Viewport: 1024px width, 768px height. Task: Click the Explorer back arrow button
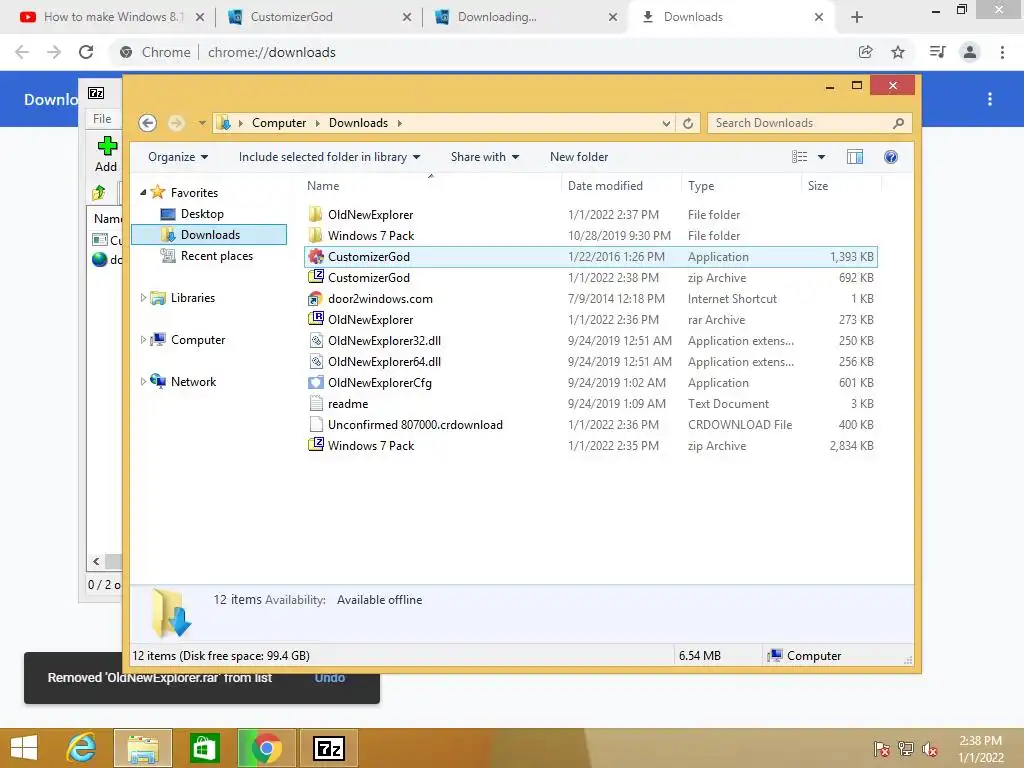click(148, 123)
